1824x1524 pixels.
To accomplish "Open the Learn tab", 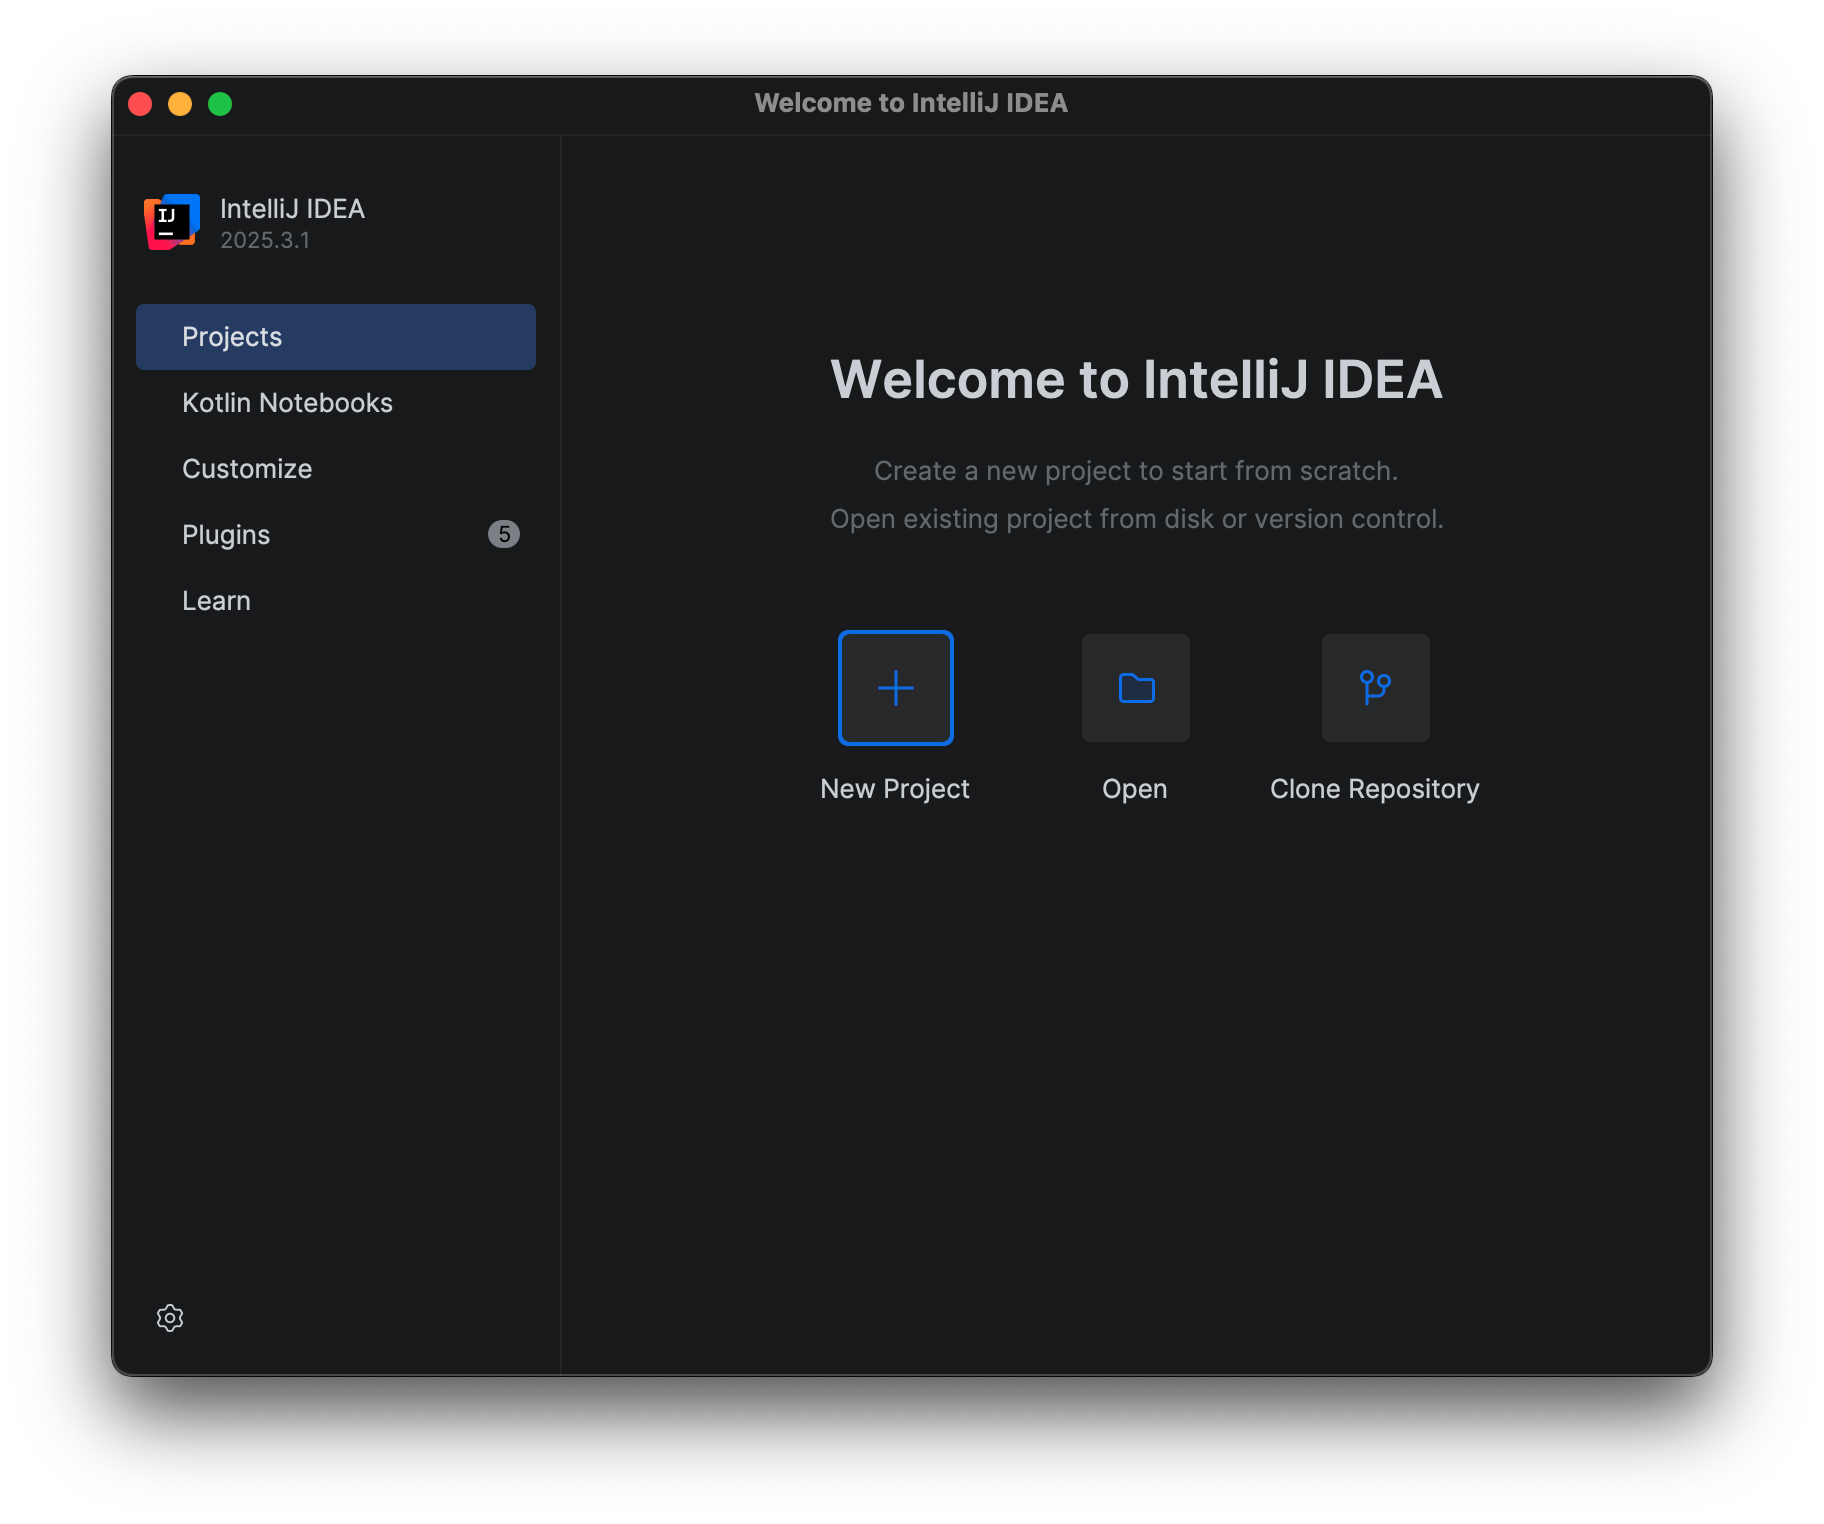I will pyautogui.click(x=216, y=601).
